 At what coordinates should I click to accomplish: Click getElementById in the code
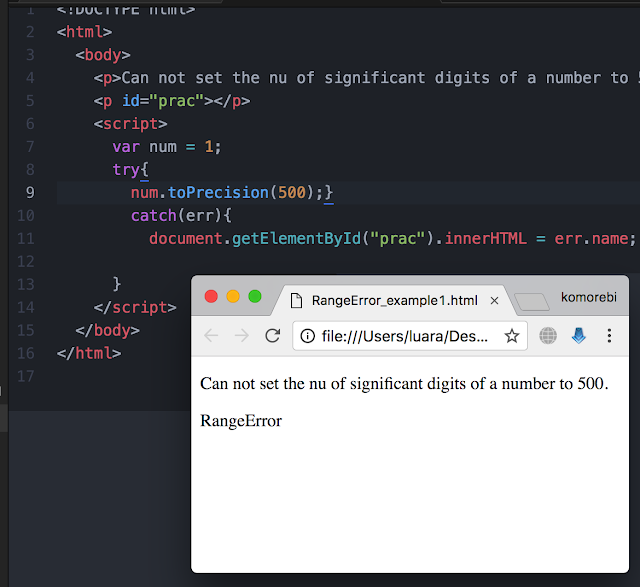tap(296, 238)
